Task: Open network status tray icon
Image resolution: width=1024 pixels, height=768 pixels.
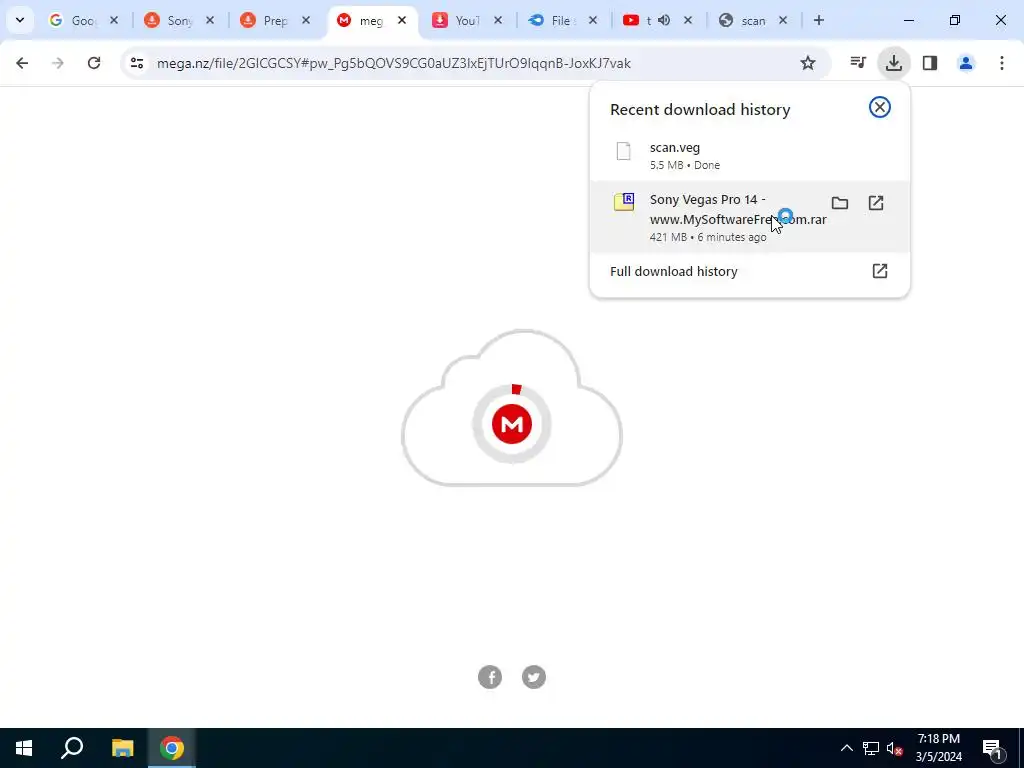Action: (x=871, y=748)
